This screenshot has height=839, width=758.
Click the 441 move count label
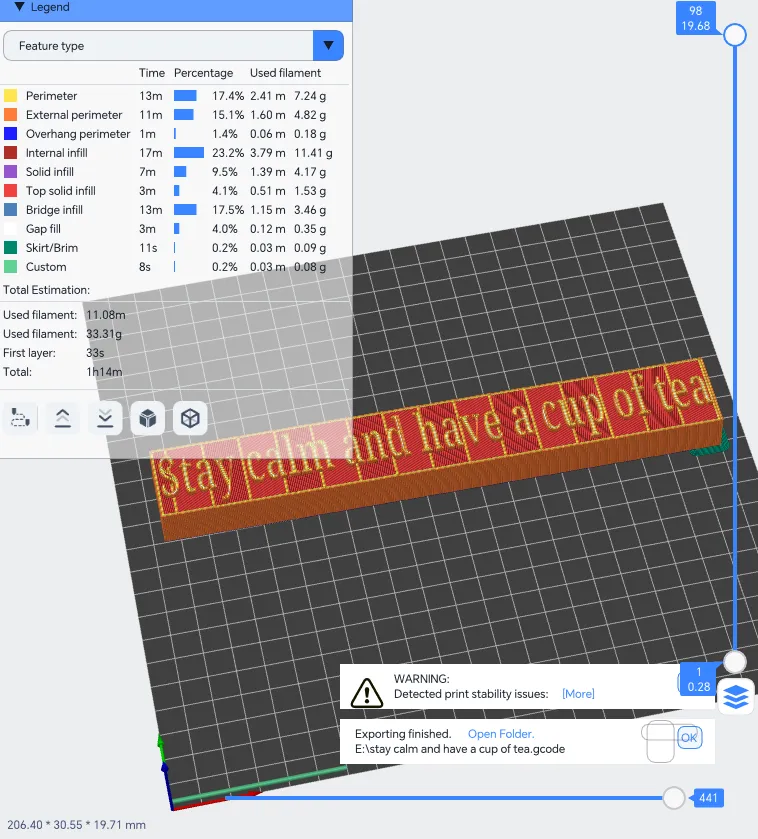(708, 798)
